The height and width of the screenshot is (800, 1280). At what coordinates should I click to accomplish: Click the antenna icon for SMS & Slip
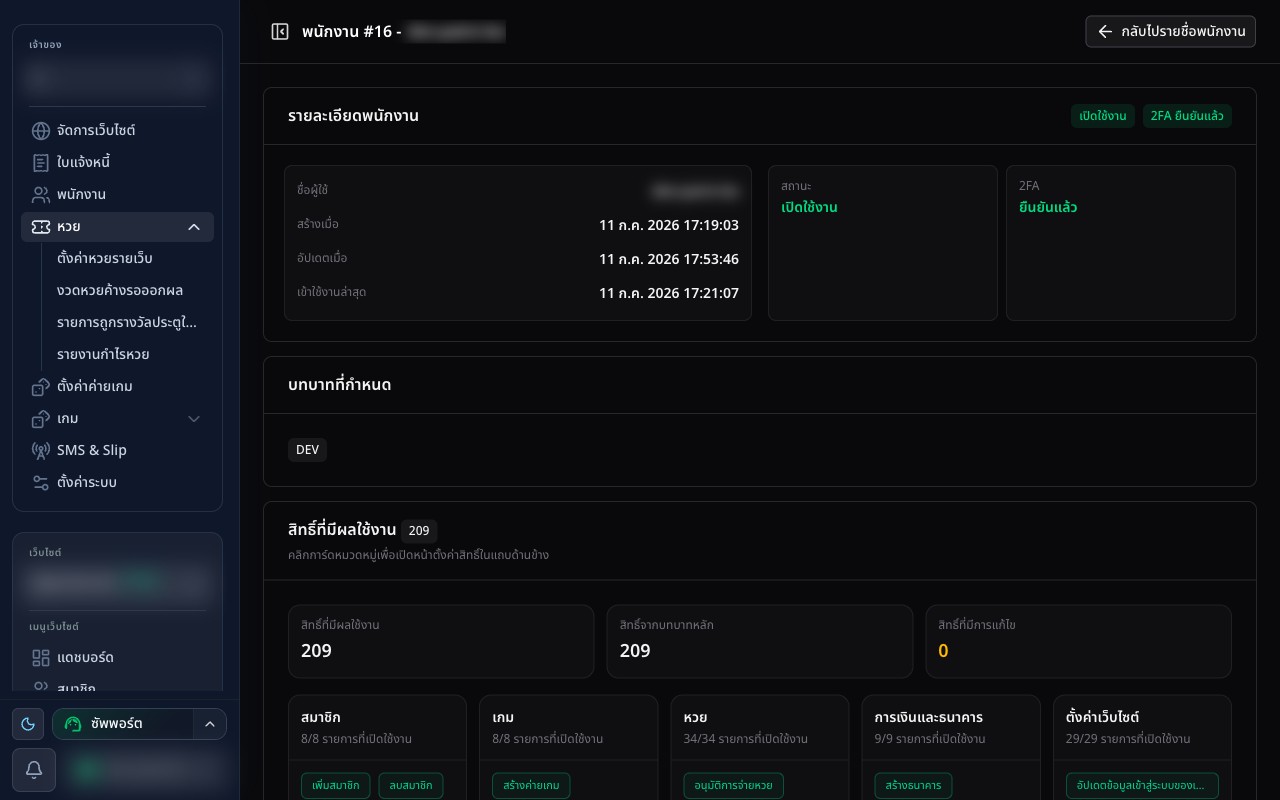41,450
